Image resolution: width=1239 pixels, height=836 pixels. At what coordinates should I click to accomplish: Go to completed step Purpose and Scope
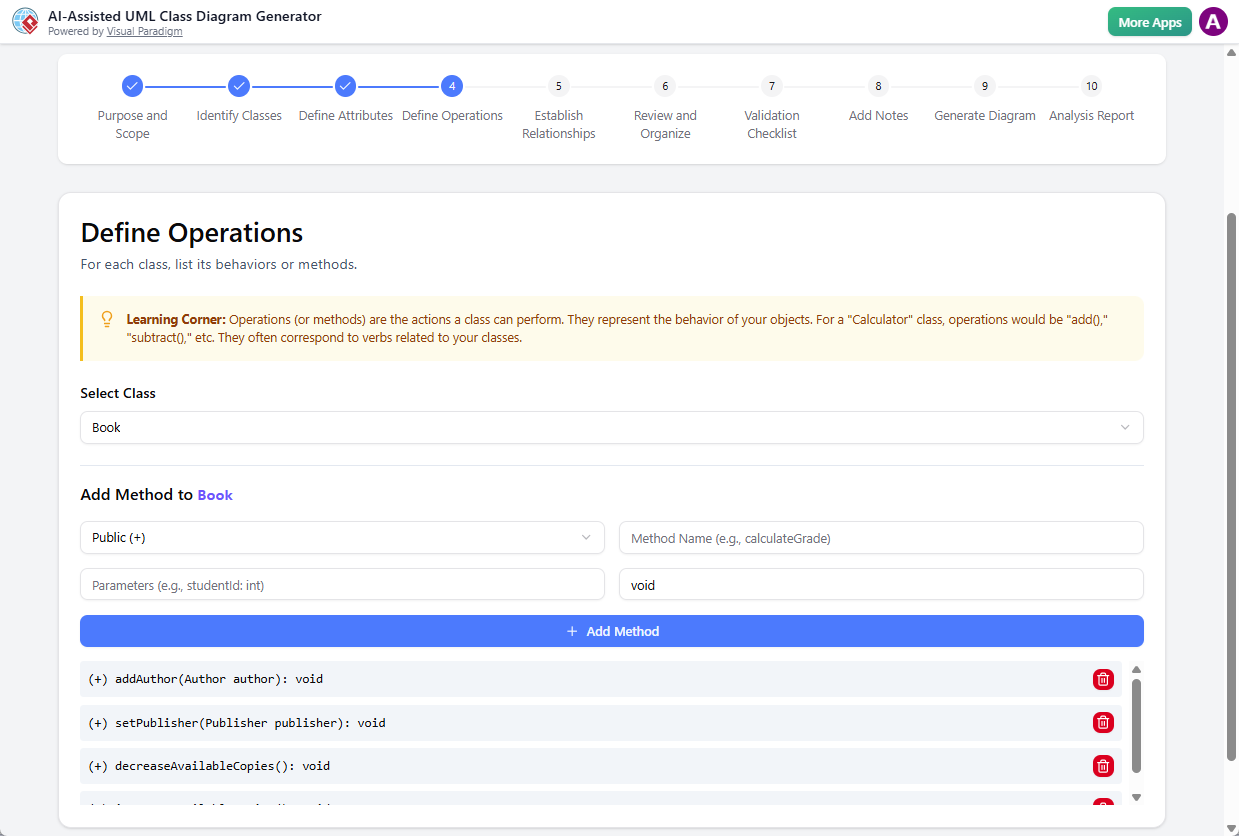pyautogui.click(x=132, y=86)
